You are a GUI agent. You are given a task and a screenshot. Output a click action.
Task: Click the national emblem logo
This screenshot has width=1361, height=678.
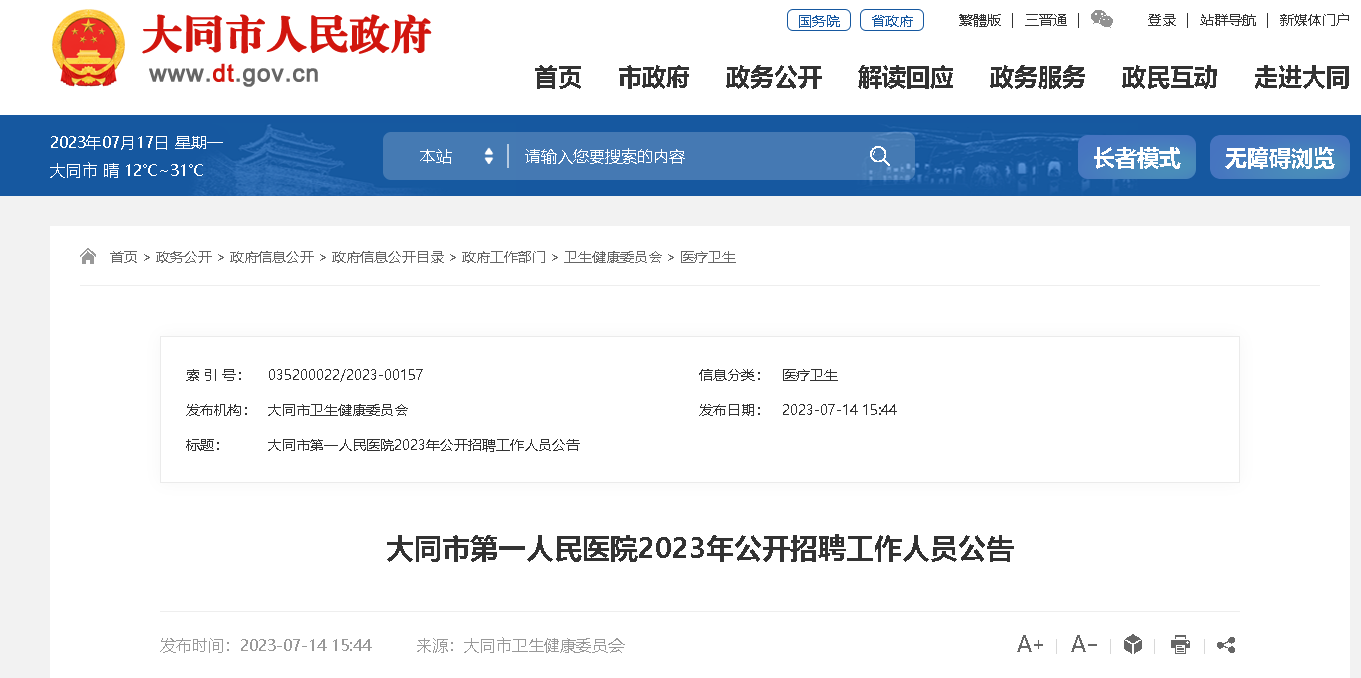click(x=88, y=50)
